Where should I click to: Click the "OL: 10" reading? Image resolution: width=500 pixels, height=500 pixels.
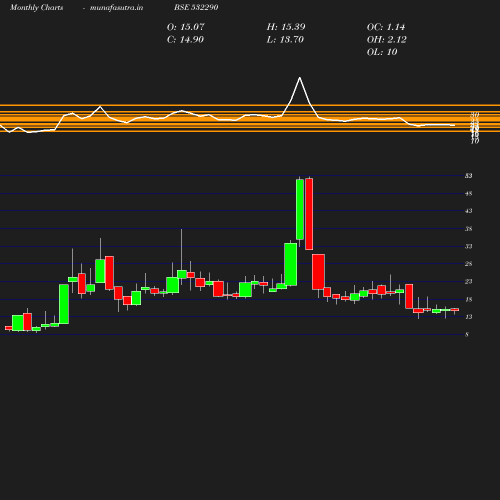[x=382, y=52]
